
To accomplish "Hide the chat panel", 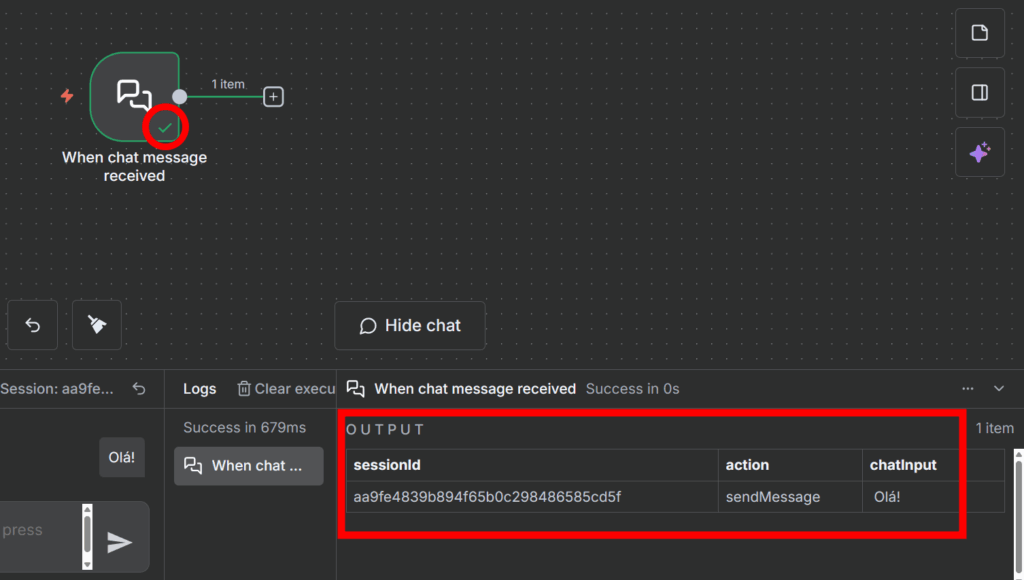I will [410, 325].
